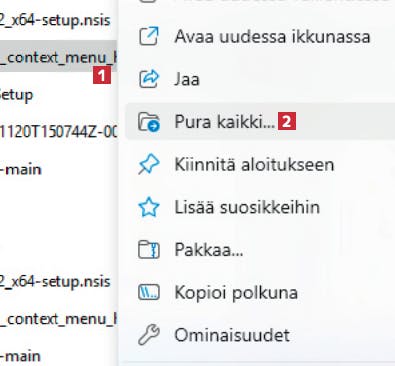Click the Pura kaikki folder icon
The image size is (395, 366).
pyautogui.click(x=149, y=122)
